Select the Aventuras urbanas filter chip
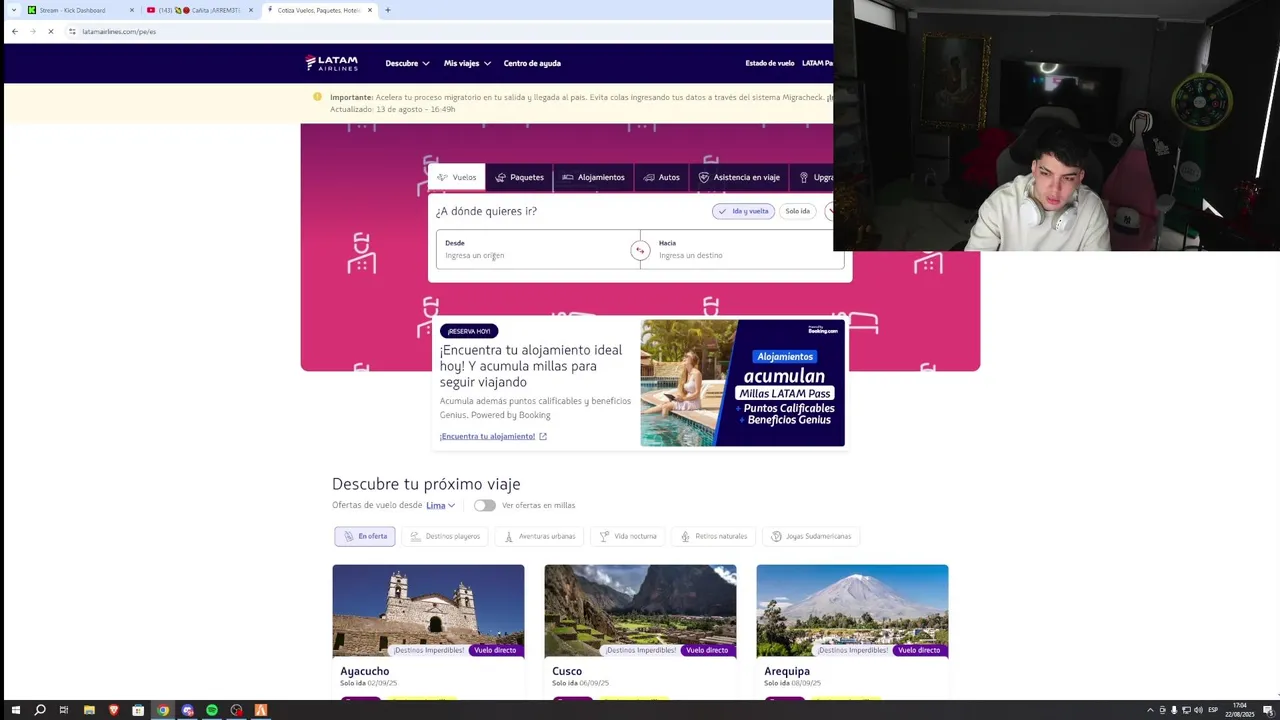 pos(539,536)
